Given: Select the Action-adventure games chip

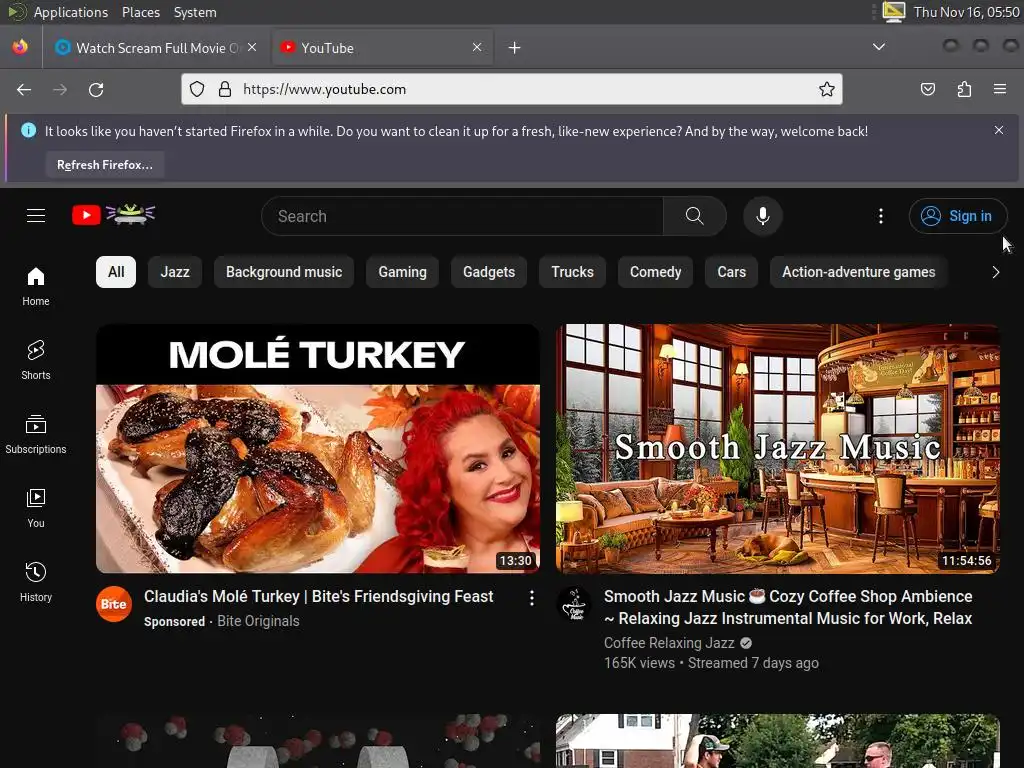Looking at the screenshot, I should tap(859, 272).
